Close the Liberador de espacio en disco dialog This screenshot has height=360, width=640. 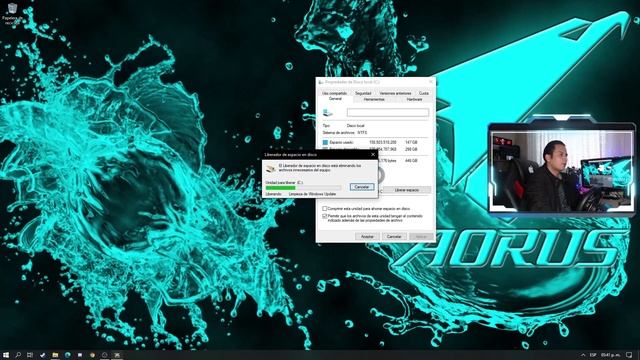coord(373,155)
